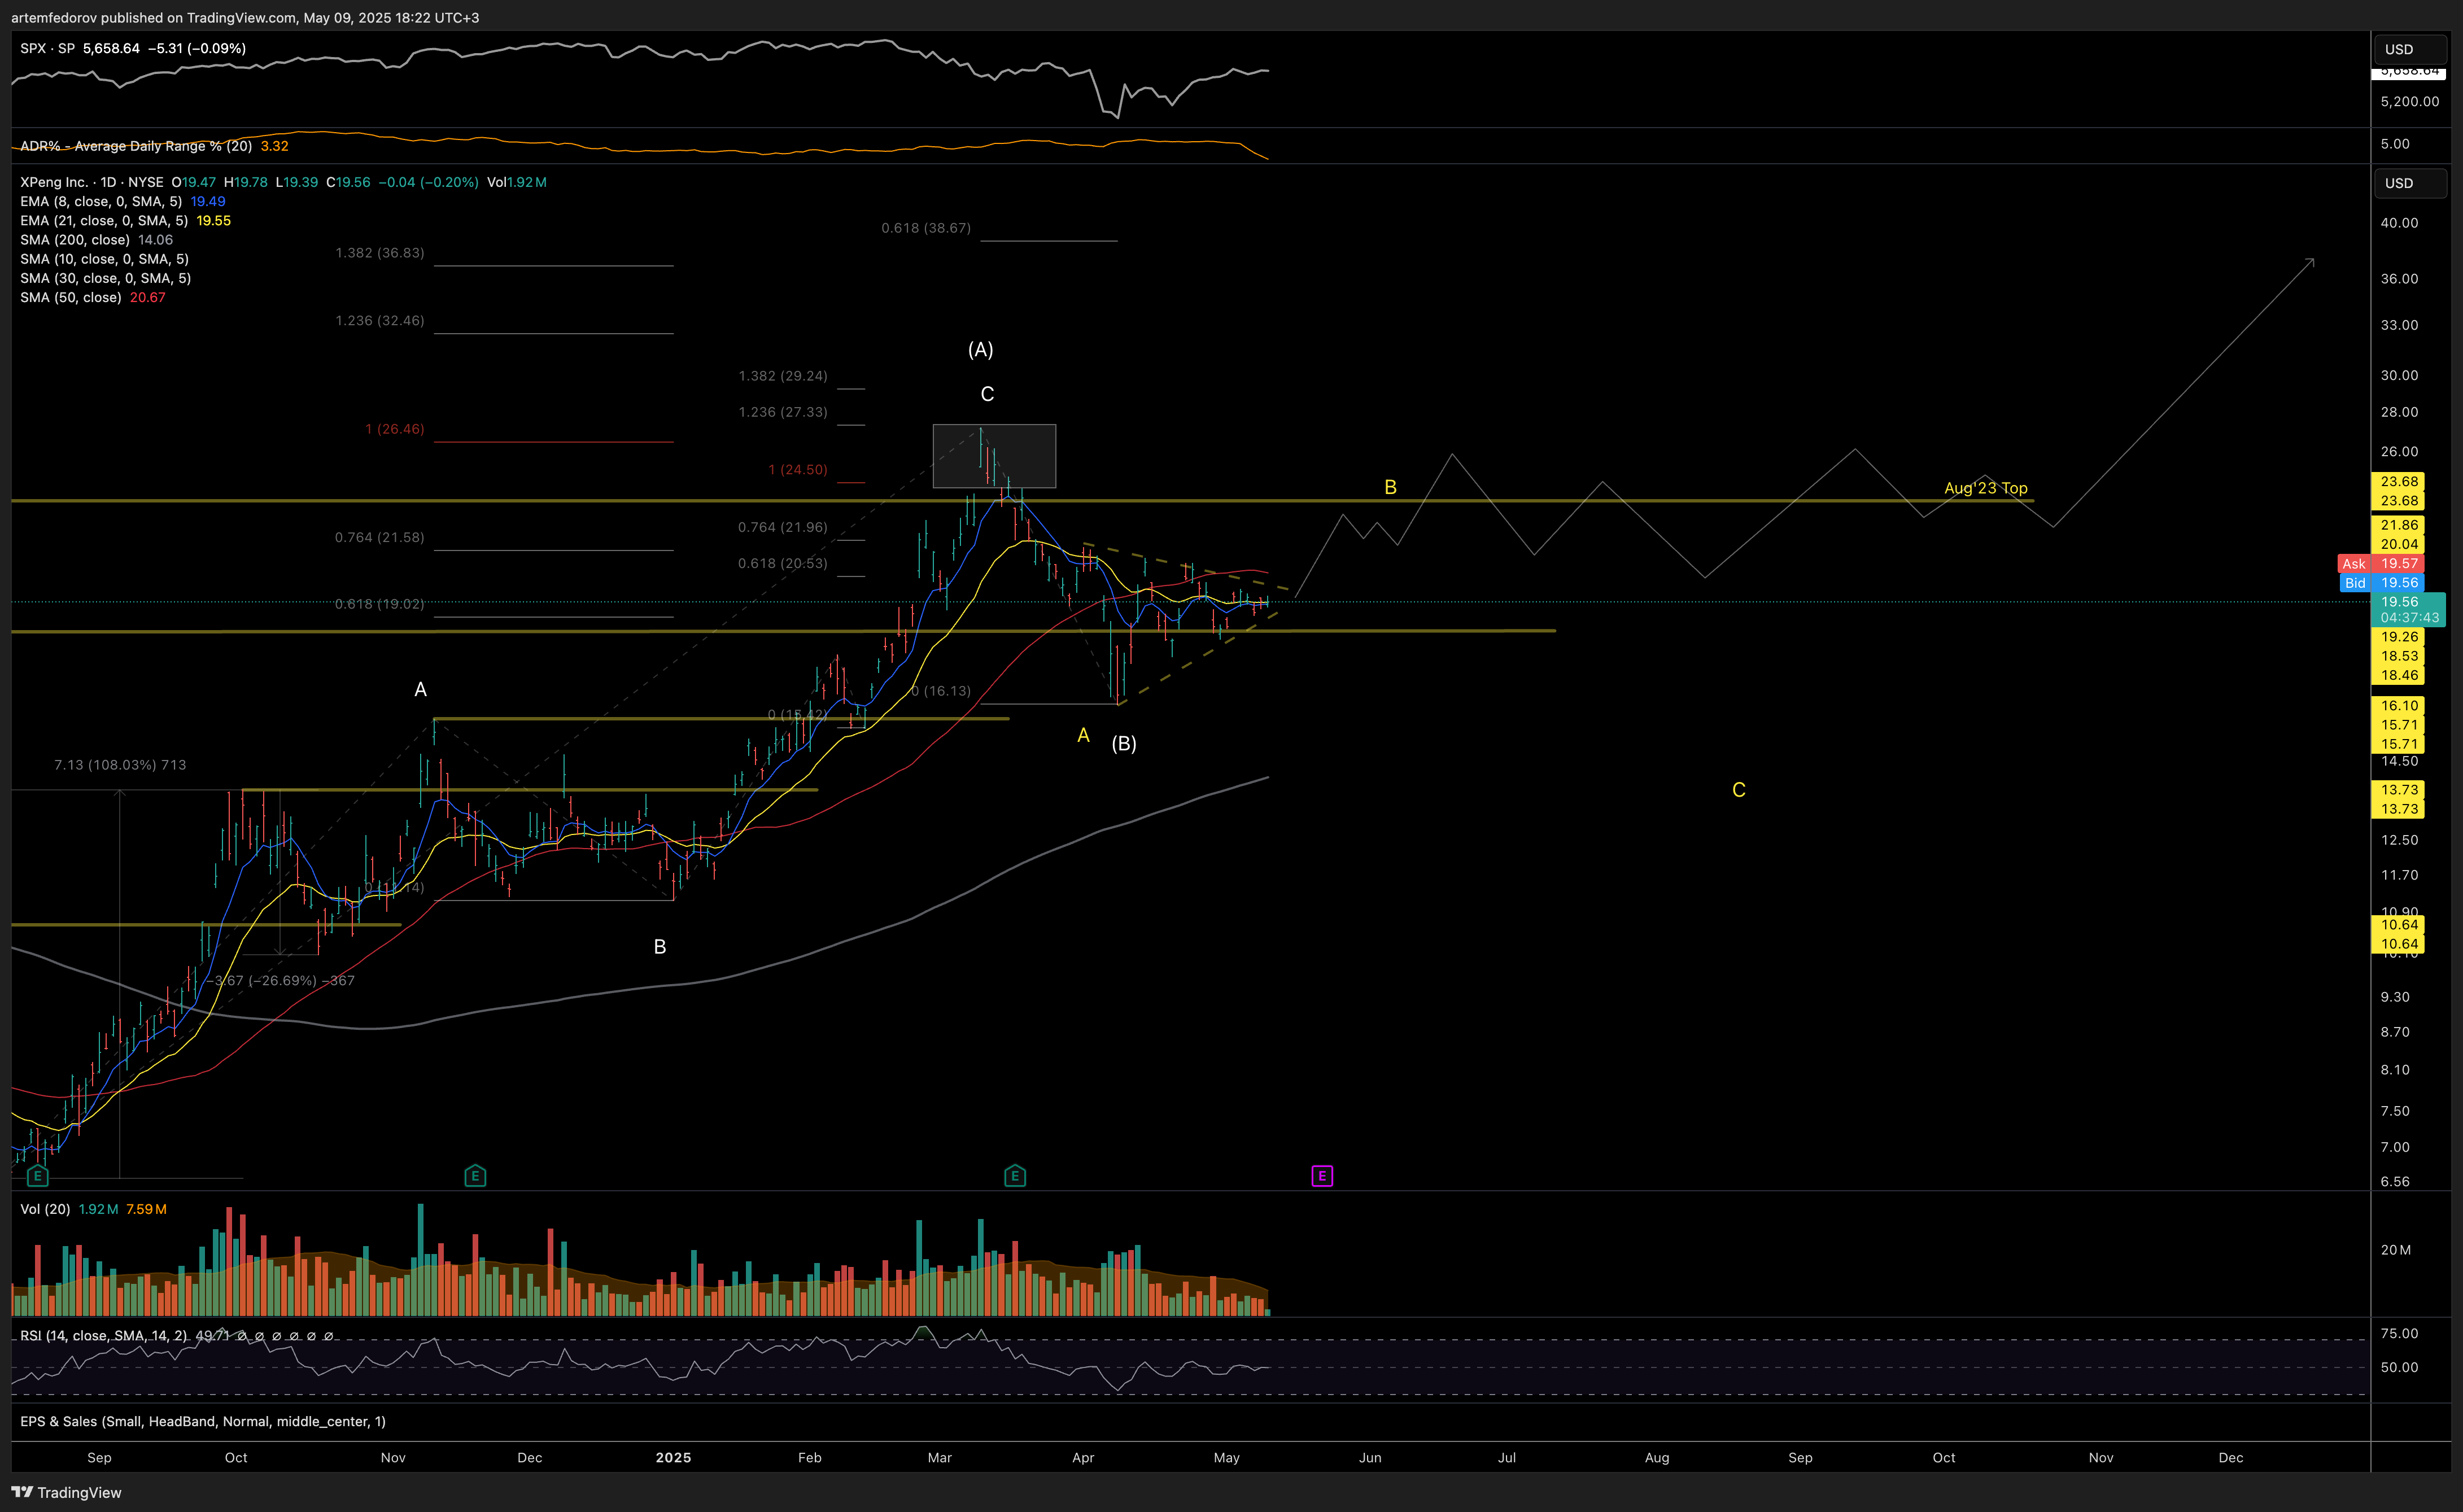Click the white B label below January low
The width and height of the screenshot is (2463, 1512).
(660, 947)
